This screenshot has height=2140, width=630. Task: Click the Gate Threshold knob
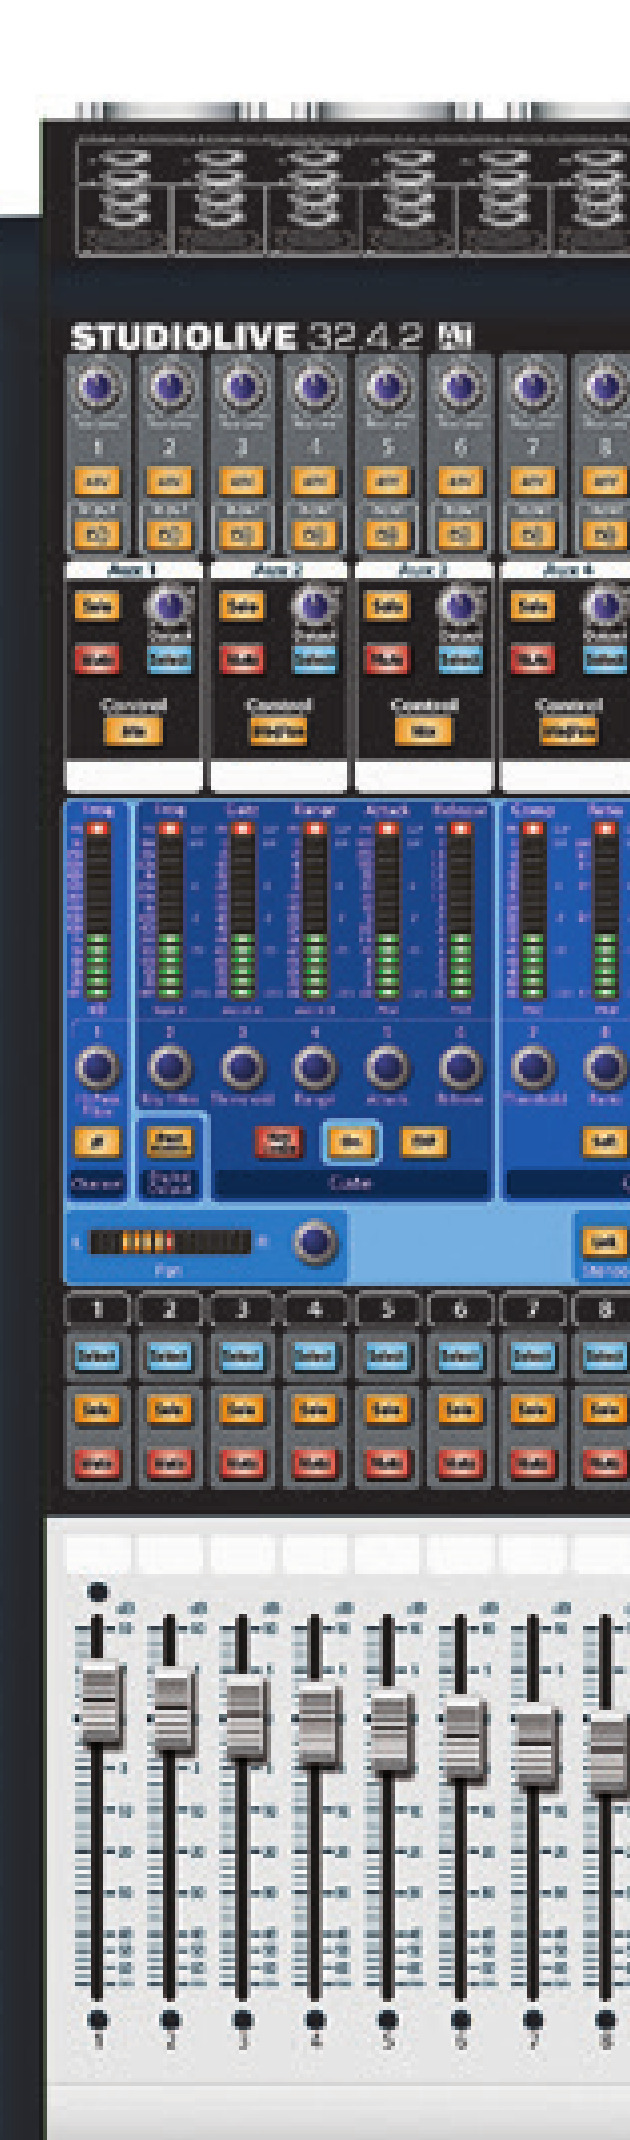coord(242,1068)
